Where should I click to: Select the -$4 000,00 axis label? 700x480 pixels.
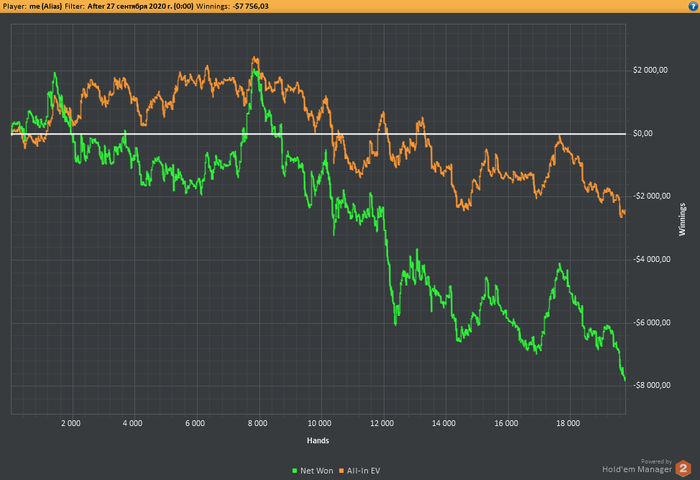coord(651,259)
